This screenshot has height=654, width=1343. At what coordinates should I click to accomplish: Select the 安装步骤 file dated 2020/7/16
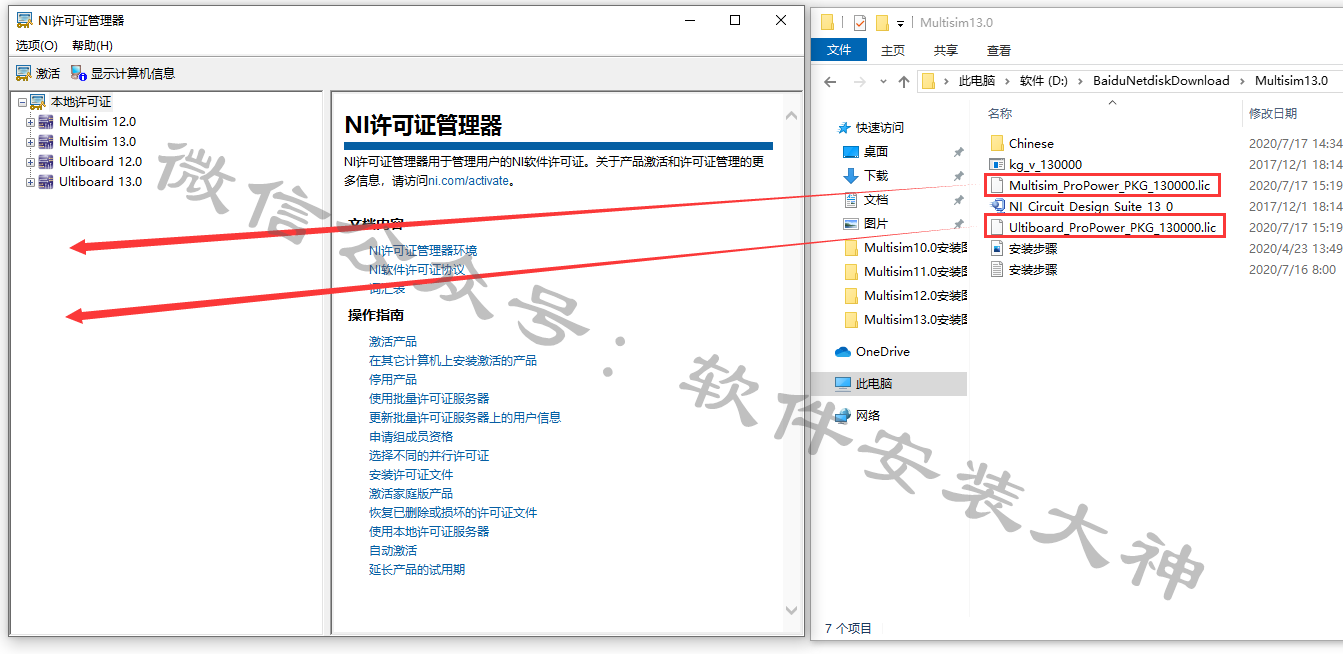(1033, 269)
